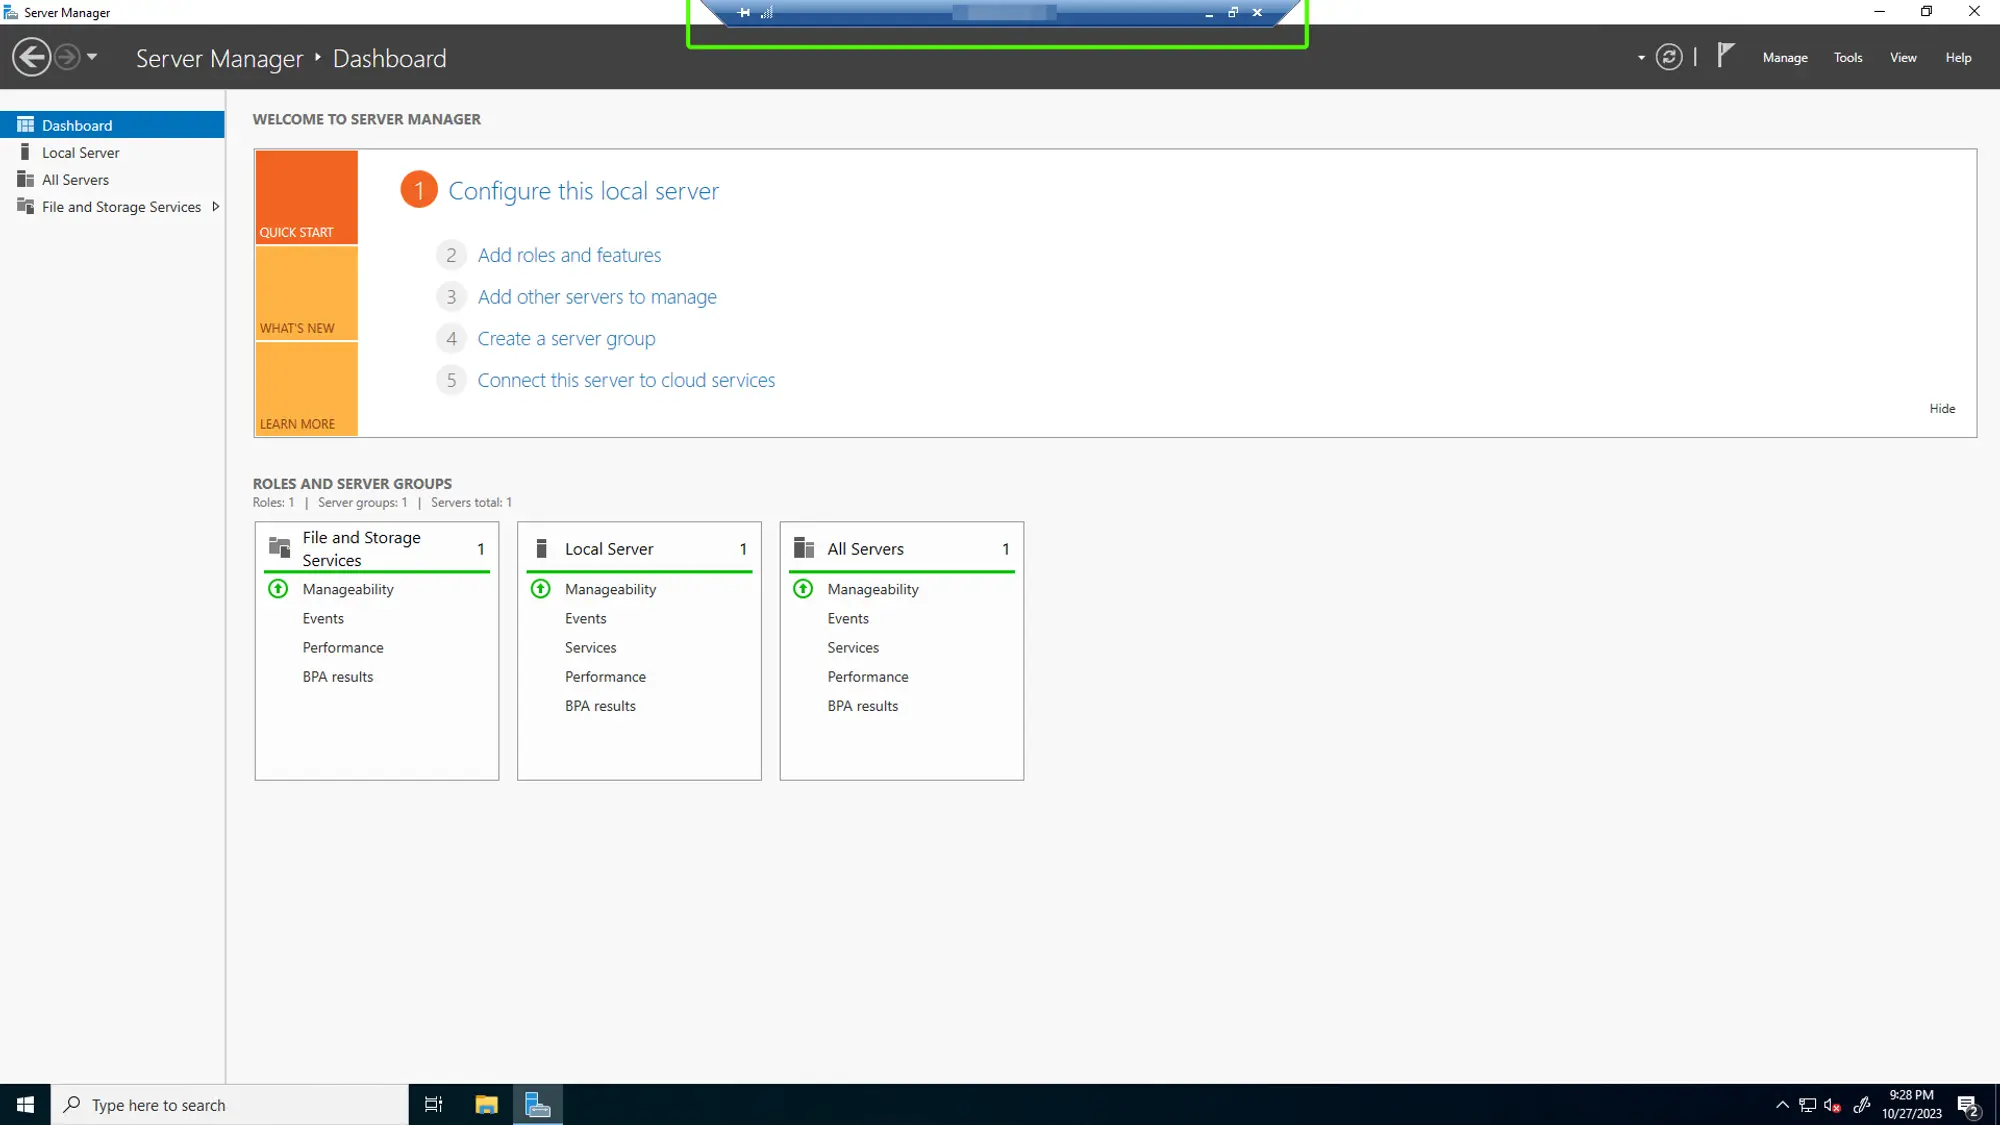Screen dimensions: 2000x1125
Task: Unmute the system volume in the tray
Action: [x=1832, y=1104]
